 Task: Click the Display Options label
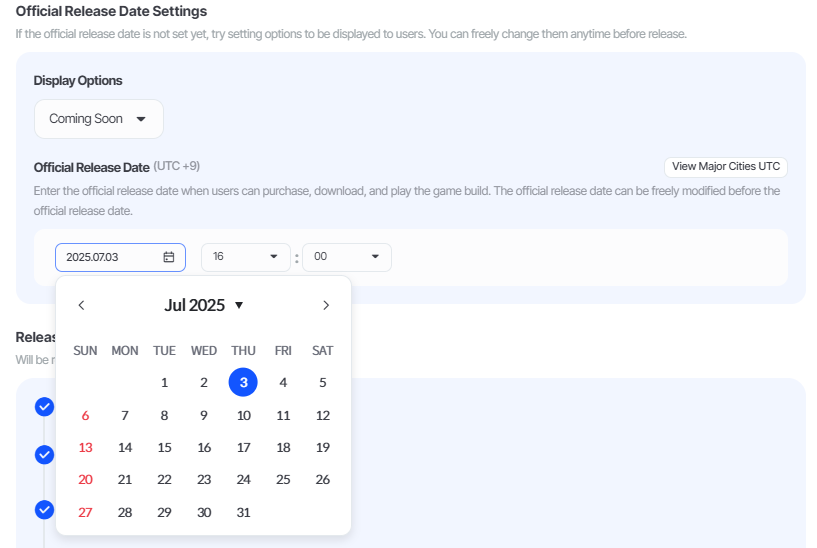tap(78, 81)
